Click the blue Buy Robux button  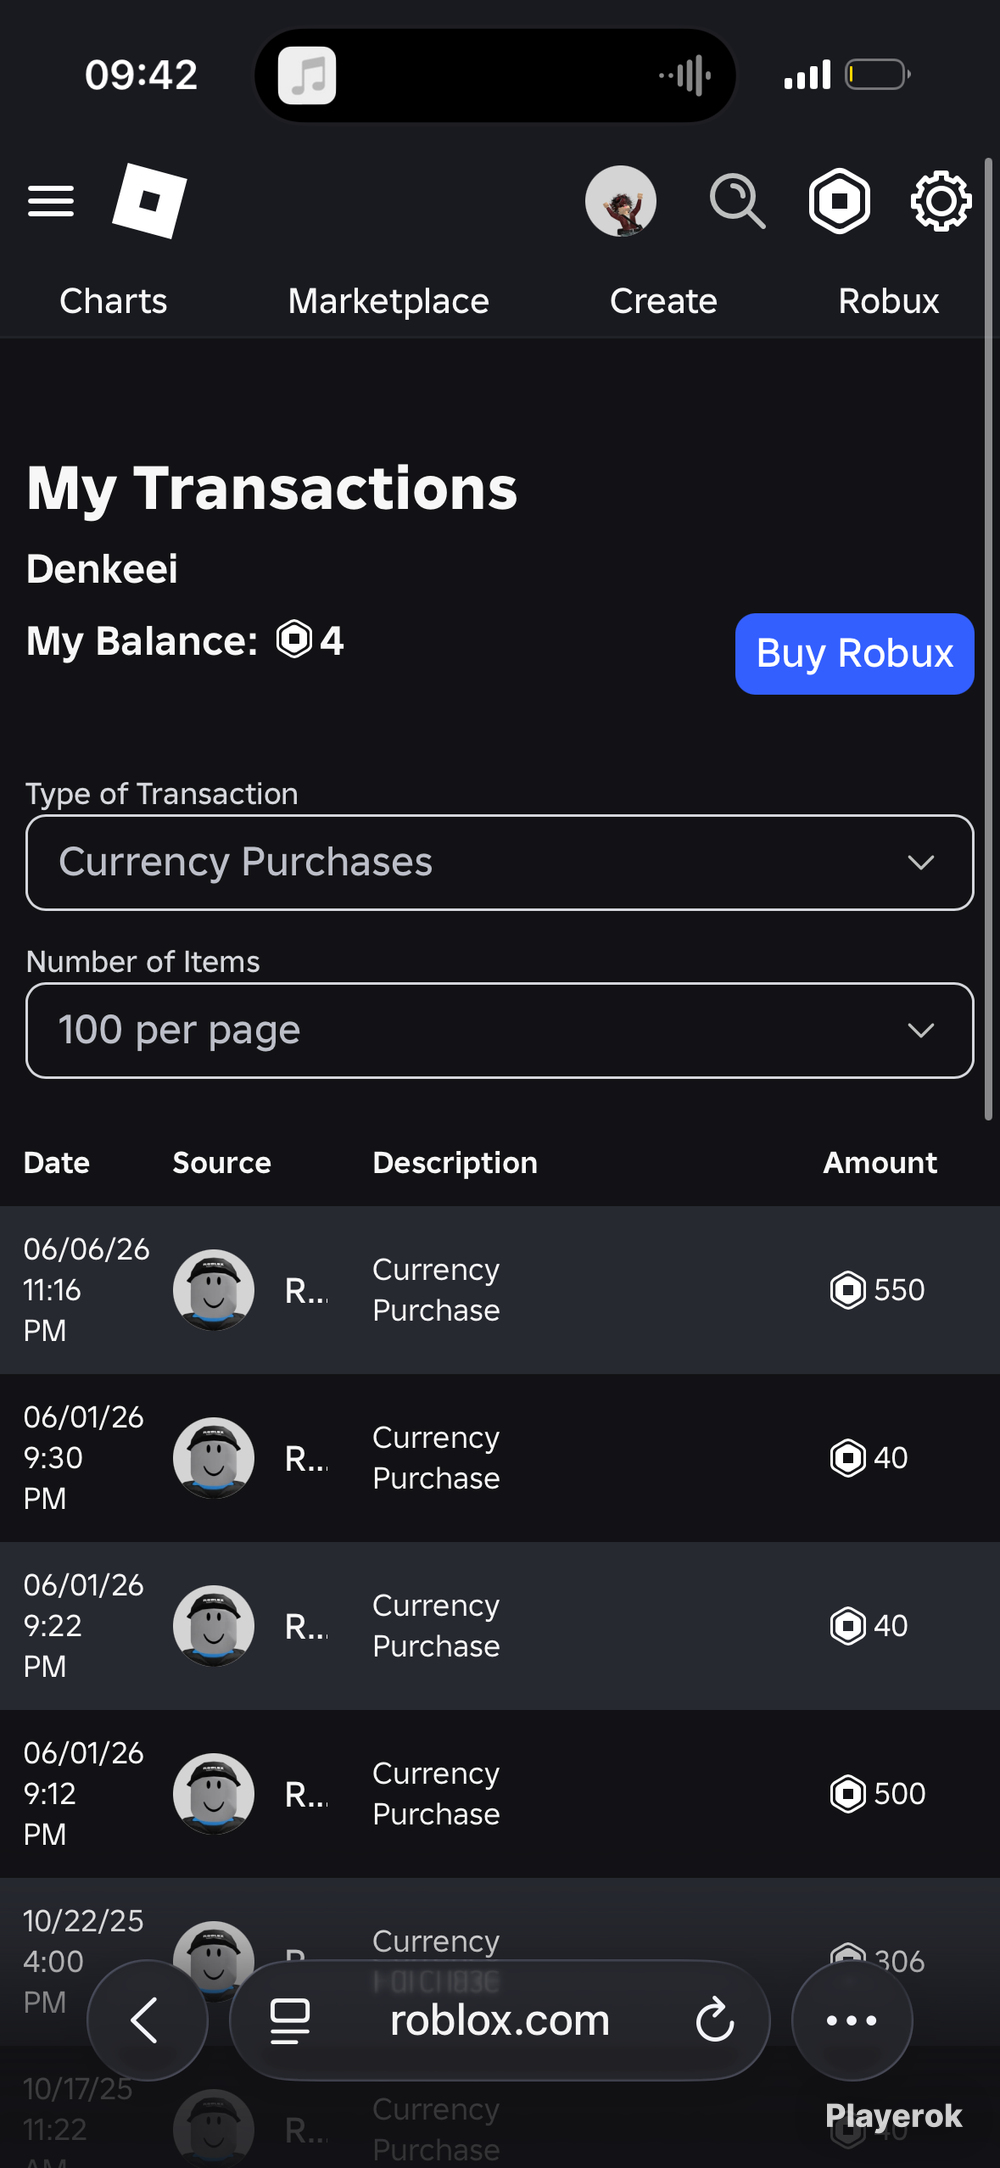pyautogui.click(x=855, y=653)
